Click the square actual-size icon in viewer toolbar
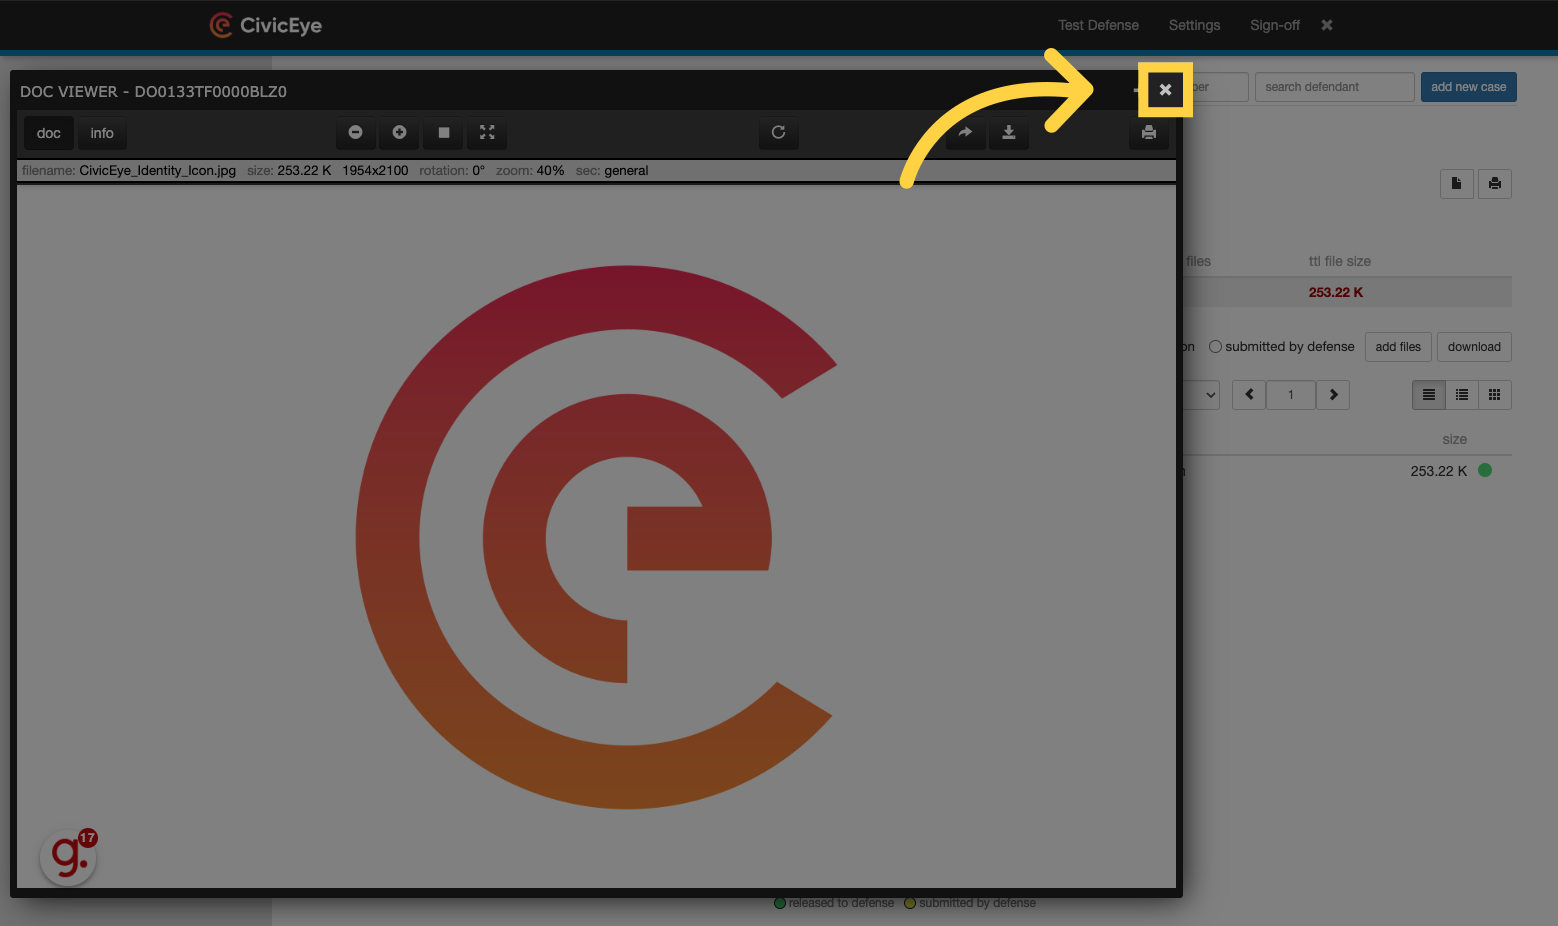This screenshot has height=926, width=1558. pos(443,132)
